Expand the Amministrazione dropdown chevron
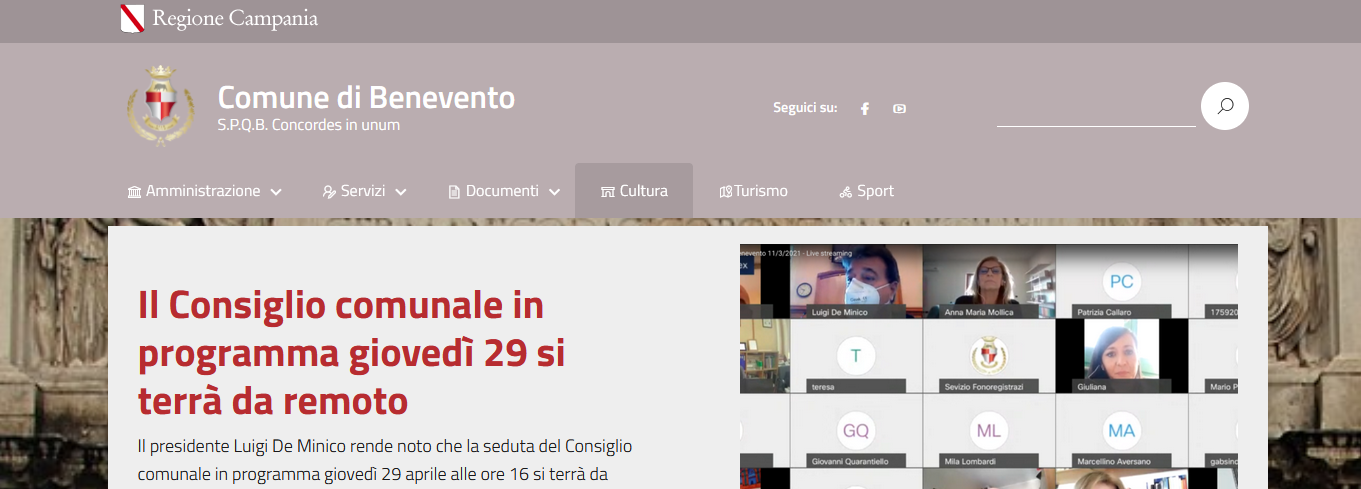 (x=276, y=192)
